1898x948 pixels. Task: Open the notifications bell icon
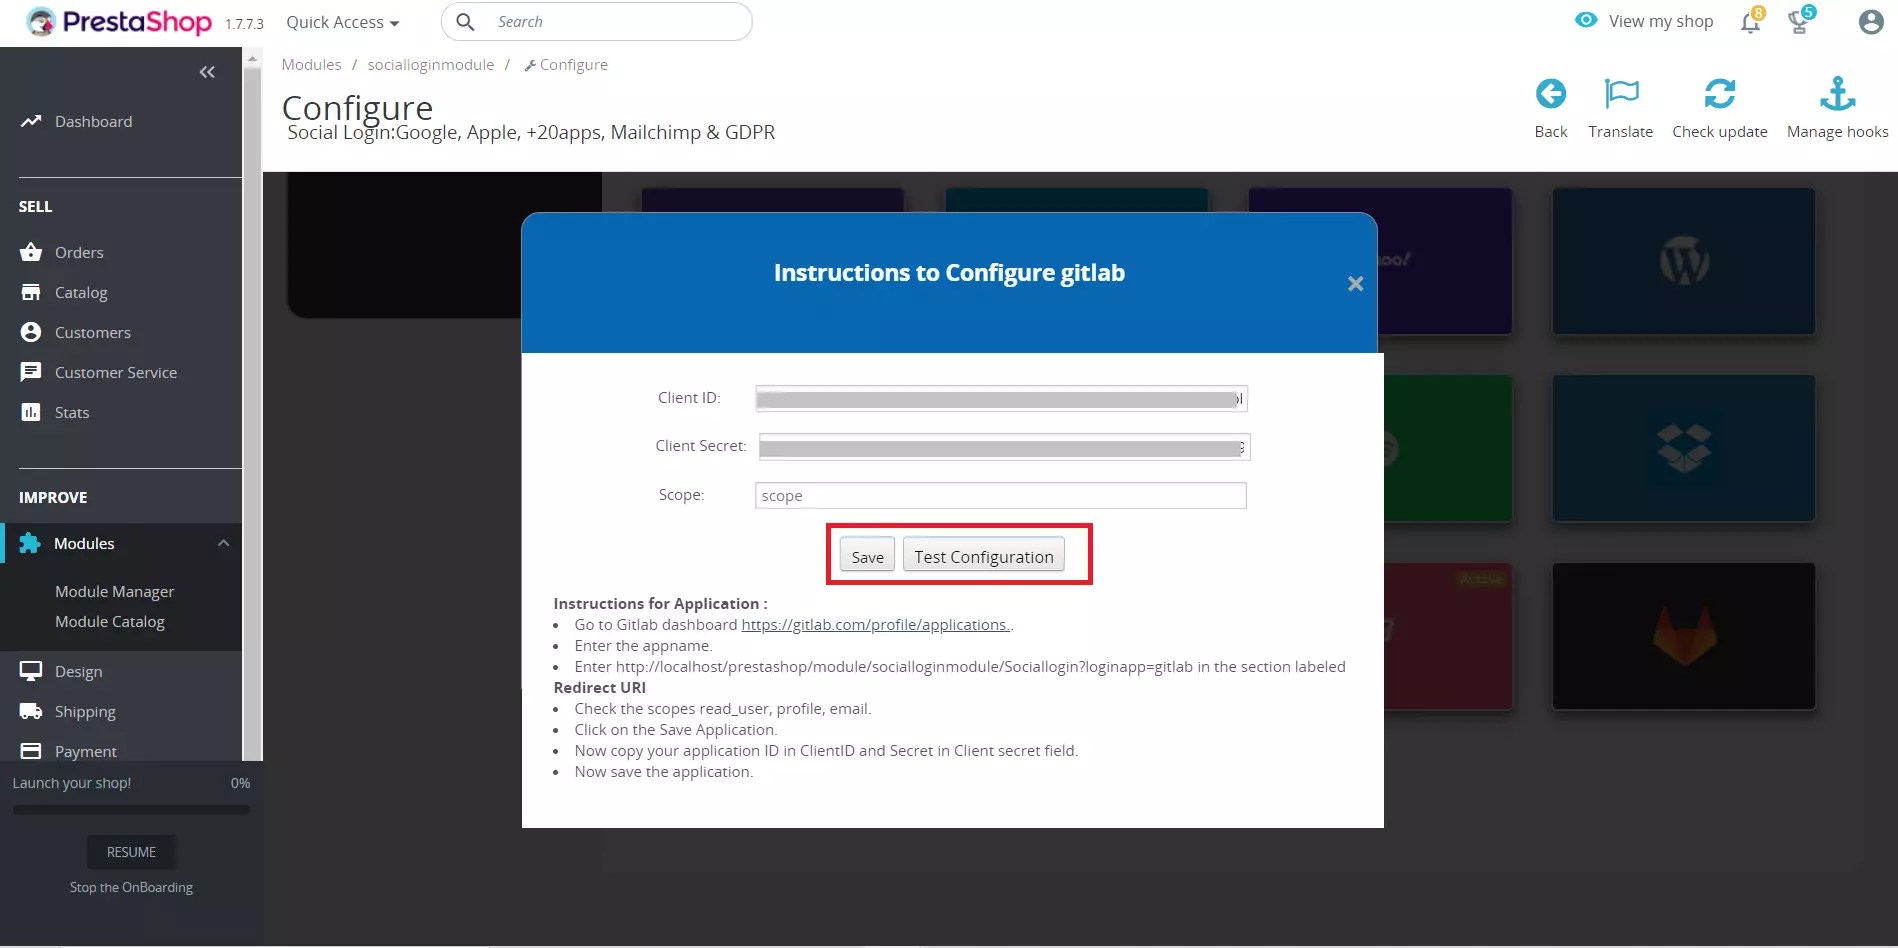tap(1749, 21)
